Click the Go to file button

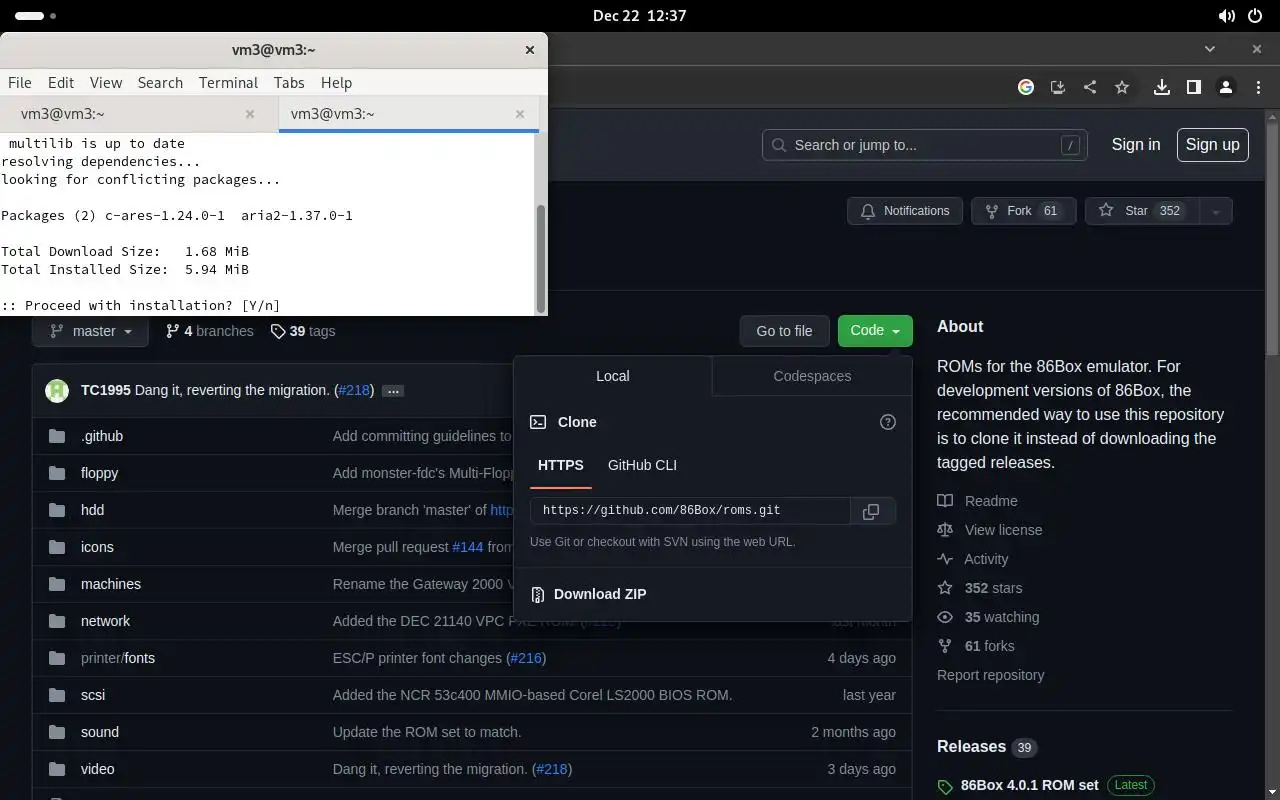[784, 331]
